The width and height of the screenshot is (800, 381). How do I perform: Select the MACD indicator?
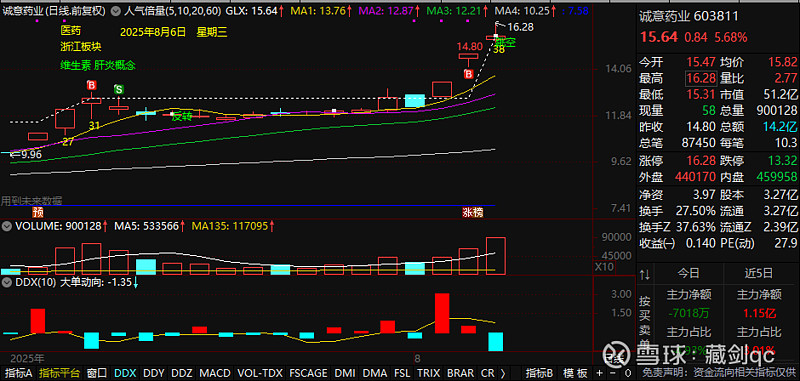click(215, 373)
